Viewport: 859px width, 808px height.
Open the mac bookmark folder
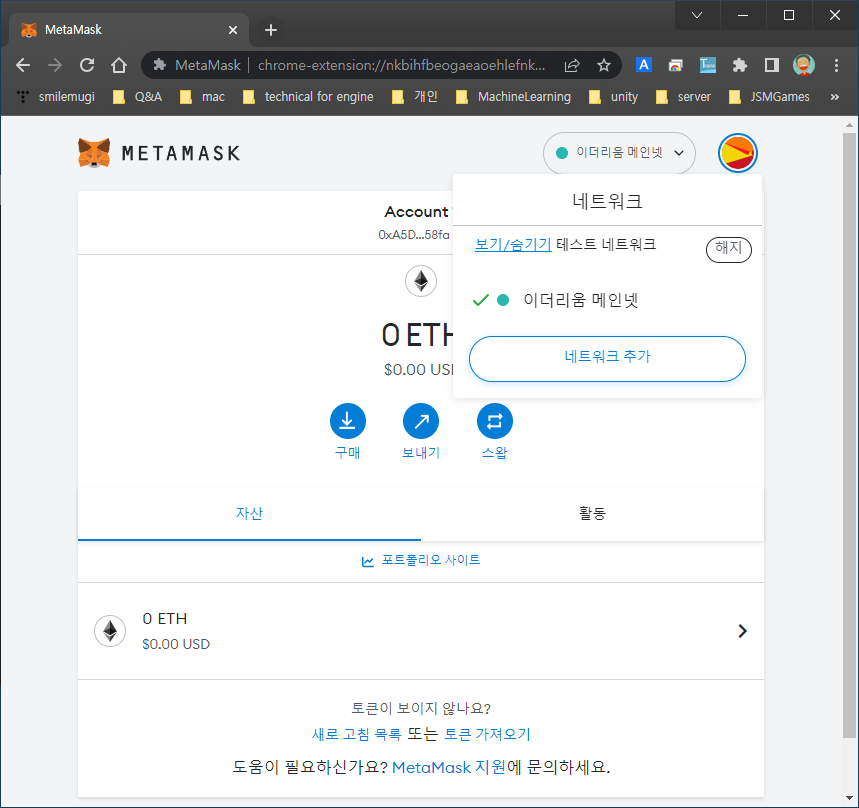point(202,96)
